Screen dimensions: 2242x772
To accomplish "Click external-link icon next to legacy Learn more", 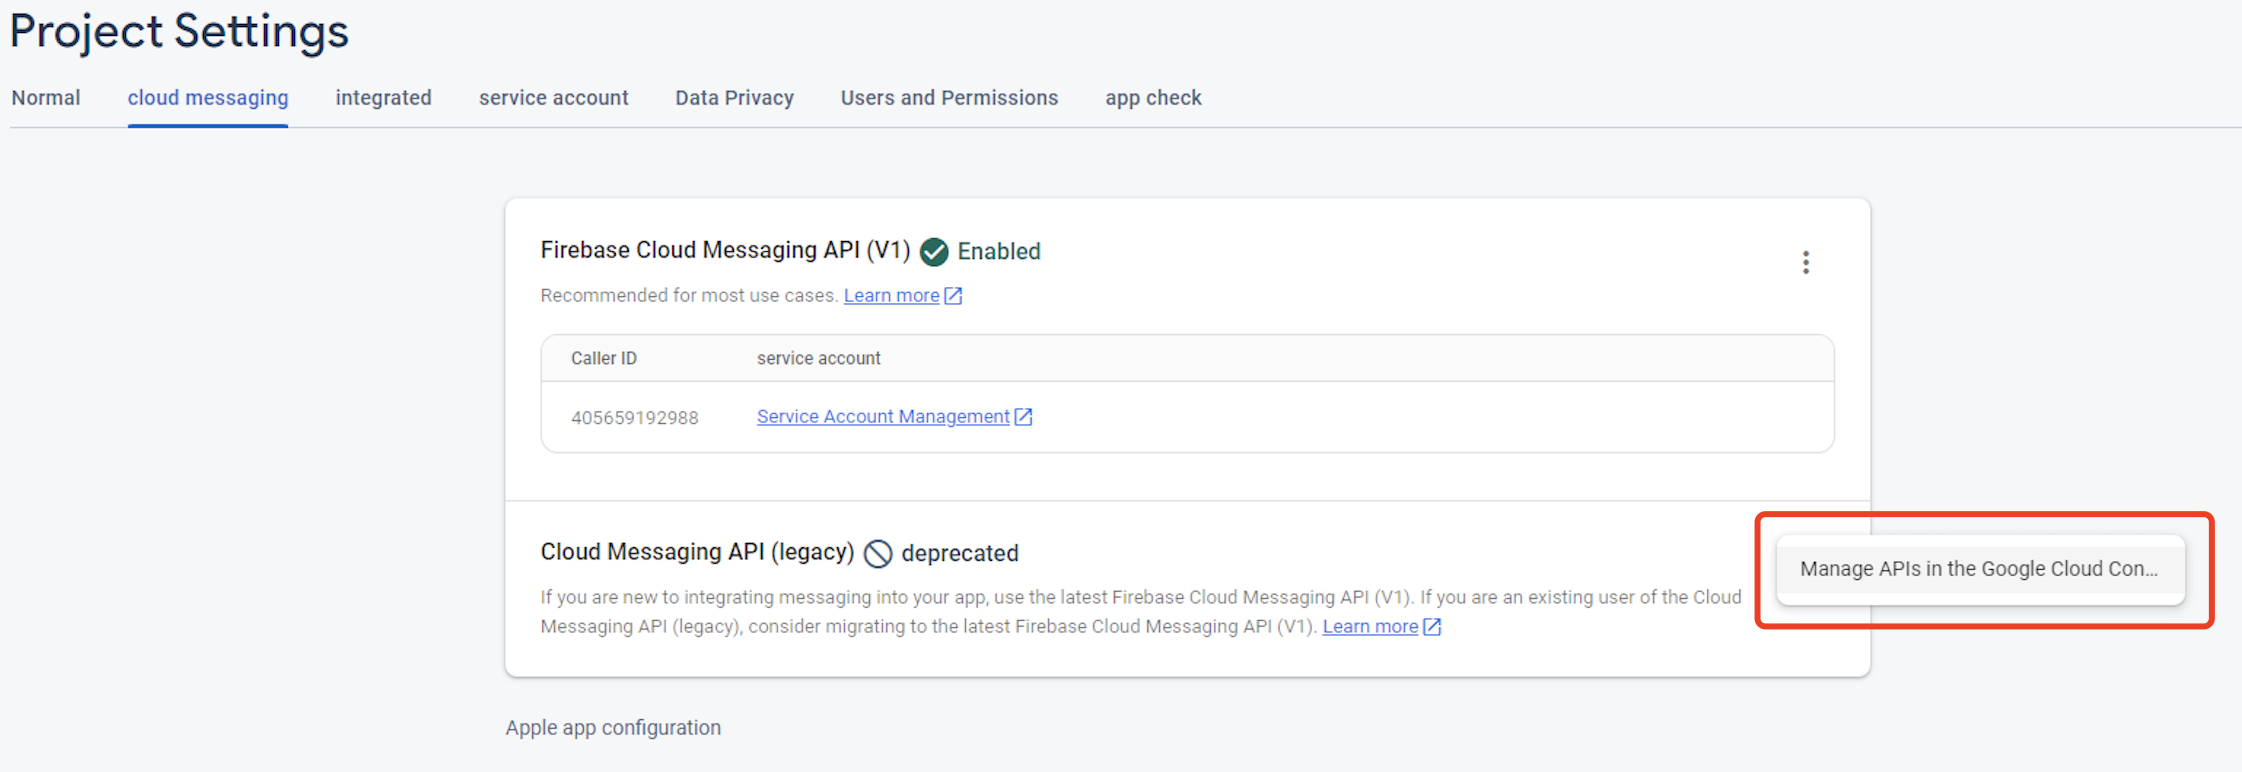I will [1433, 627].
